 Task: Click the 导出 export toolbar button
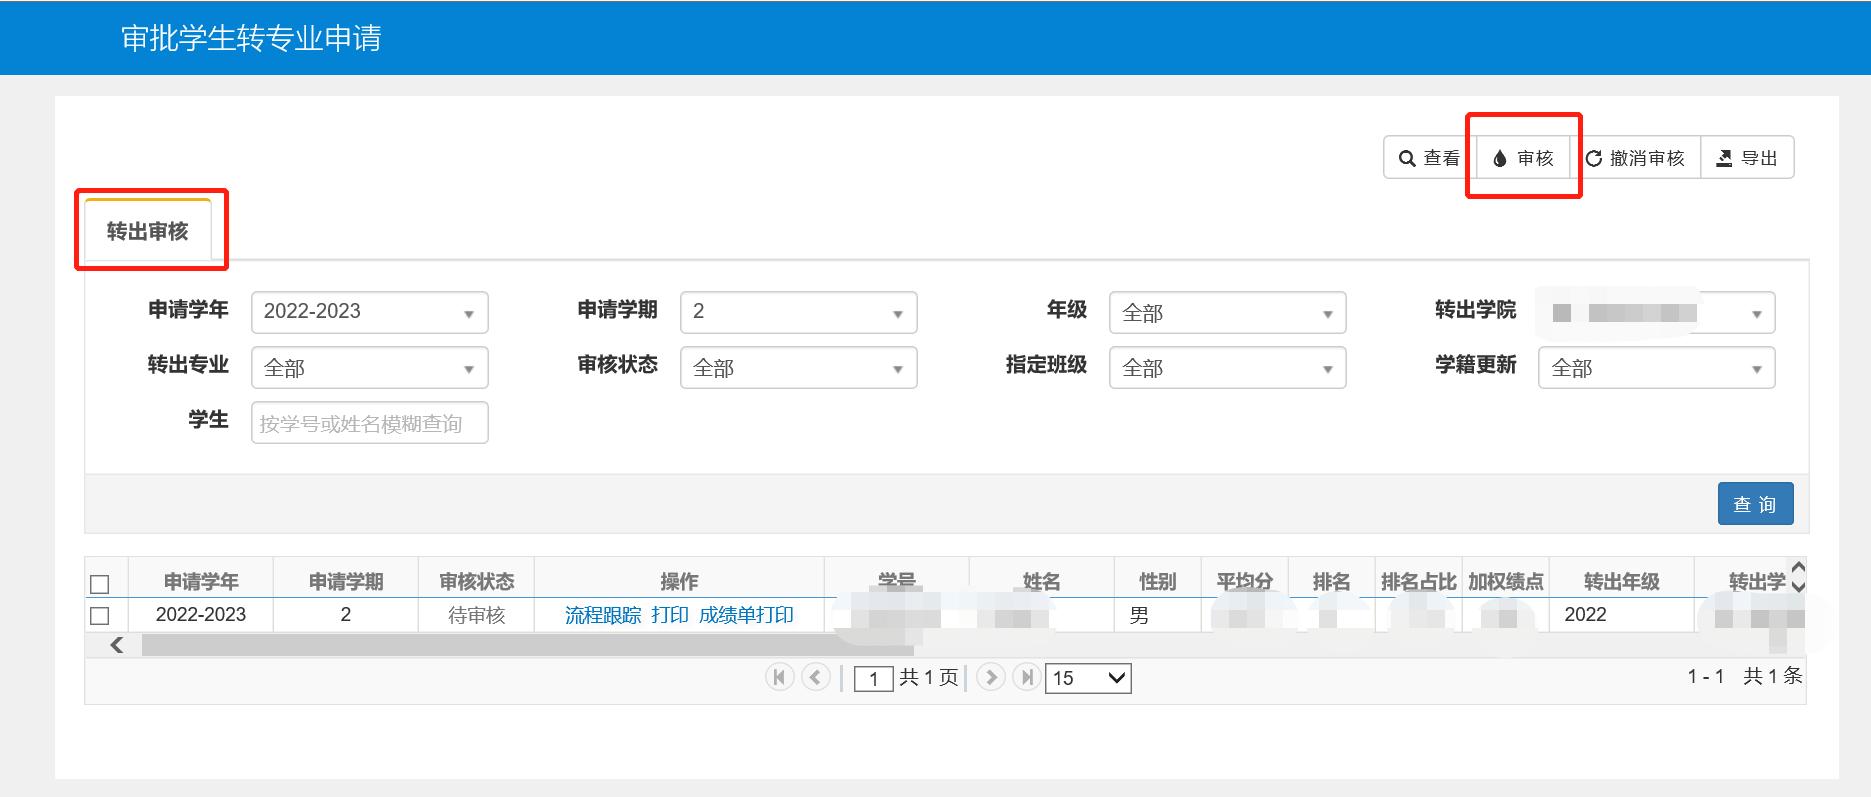click(1747, 158)
